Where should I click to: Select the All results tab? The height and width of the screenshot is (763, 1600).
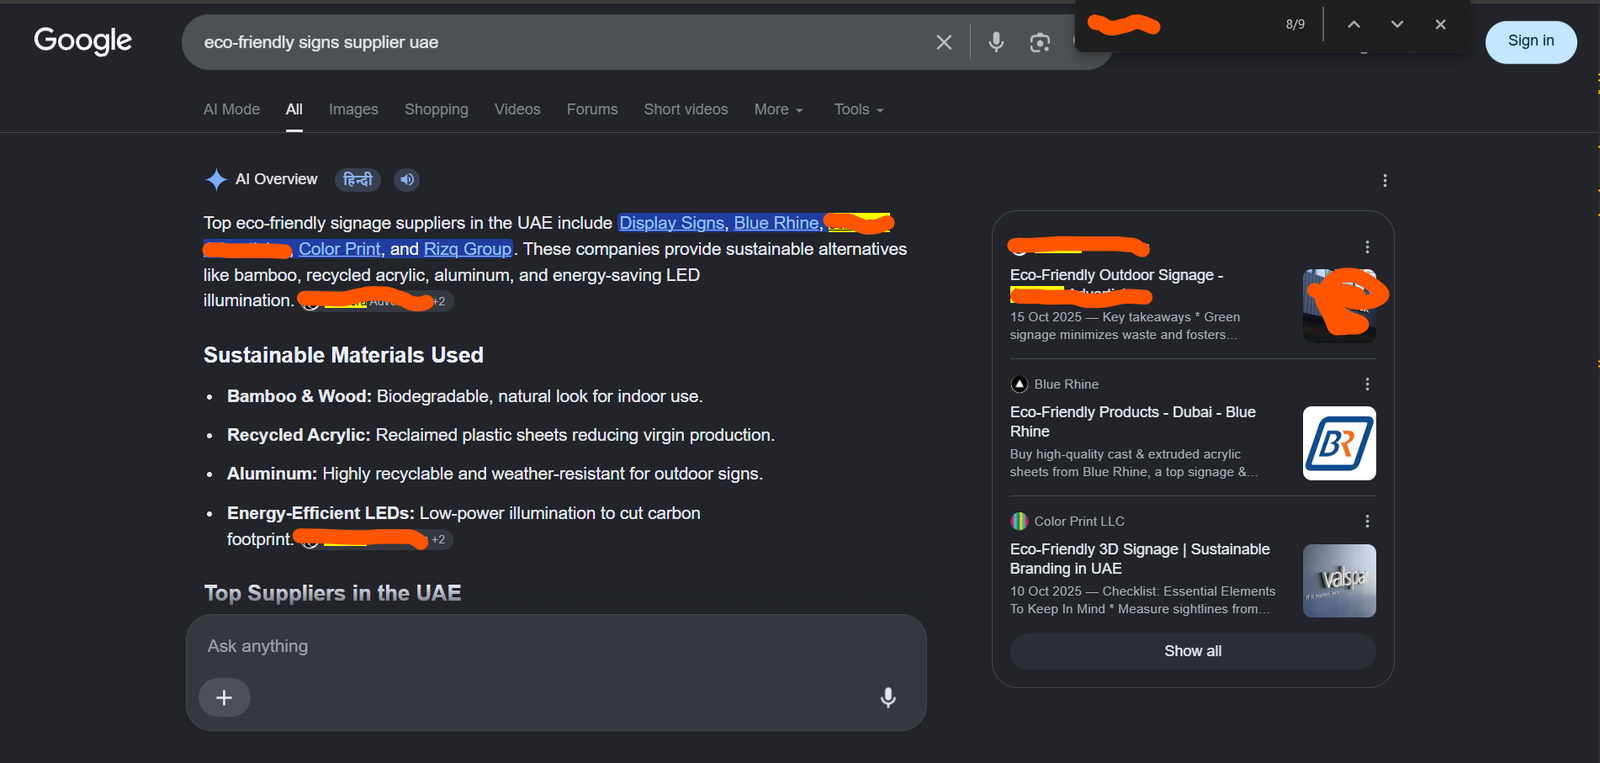(294, 109)
